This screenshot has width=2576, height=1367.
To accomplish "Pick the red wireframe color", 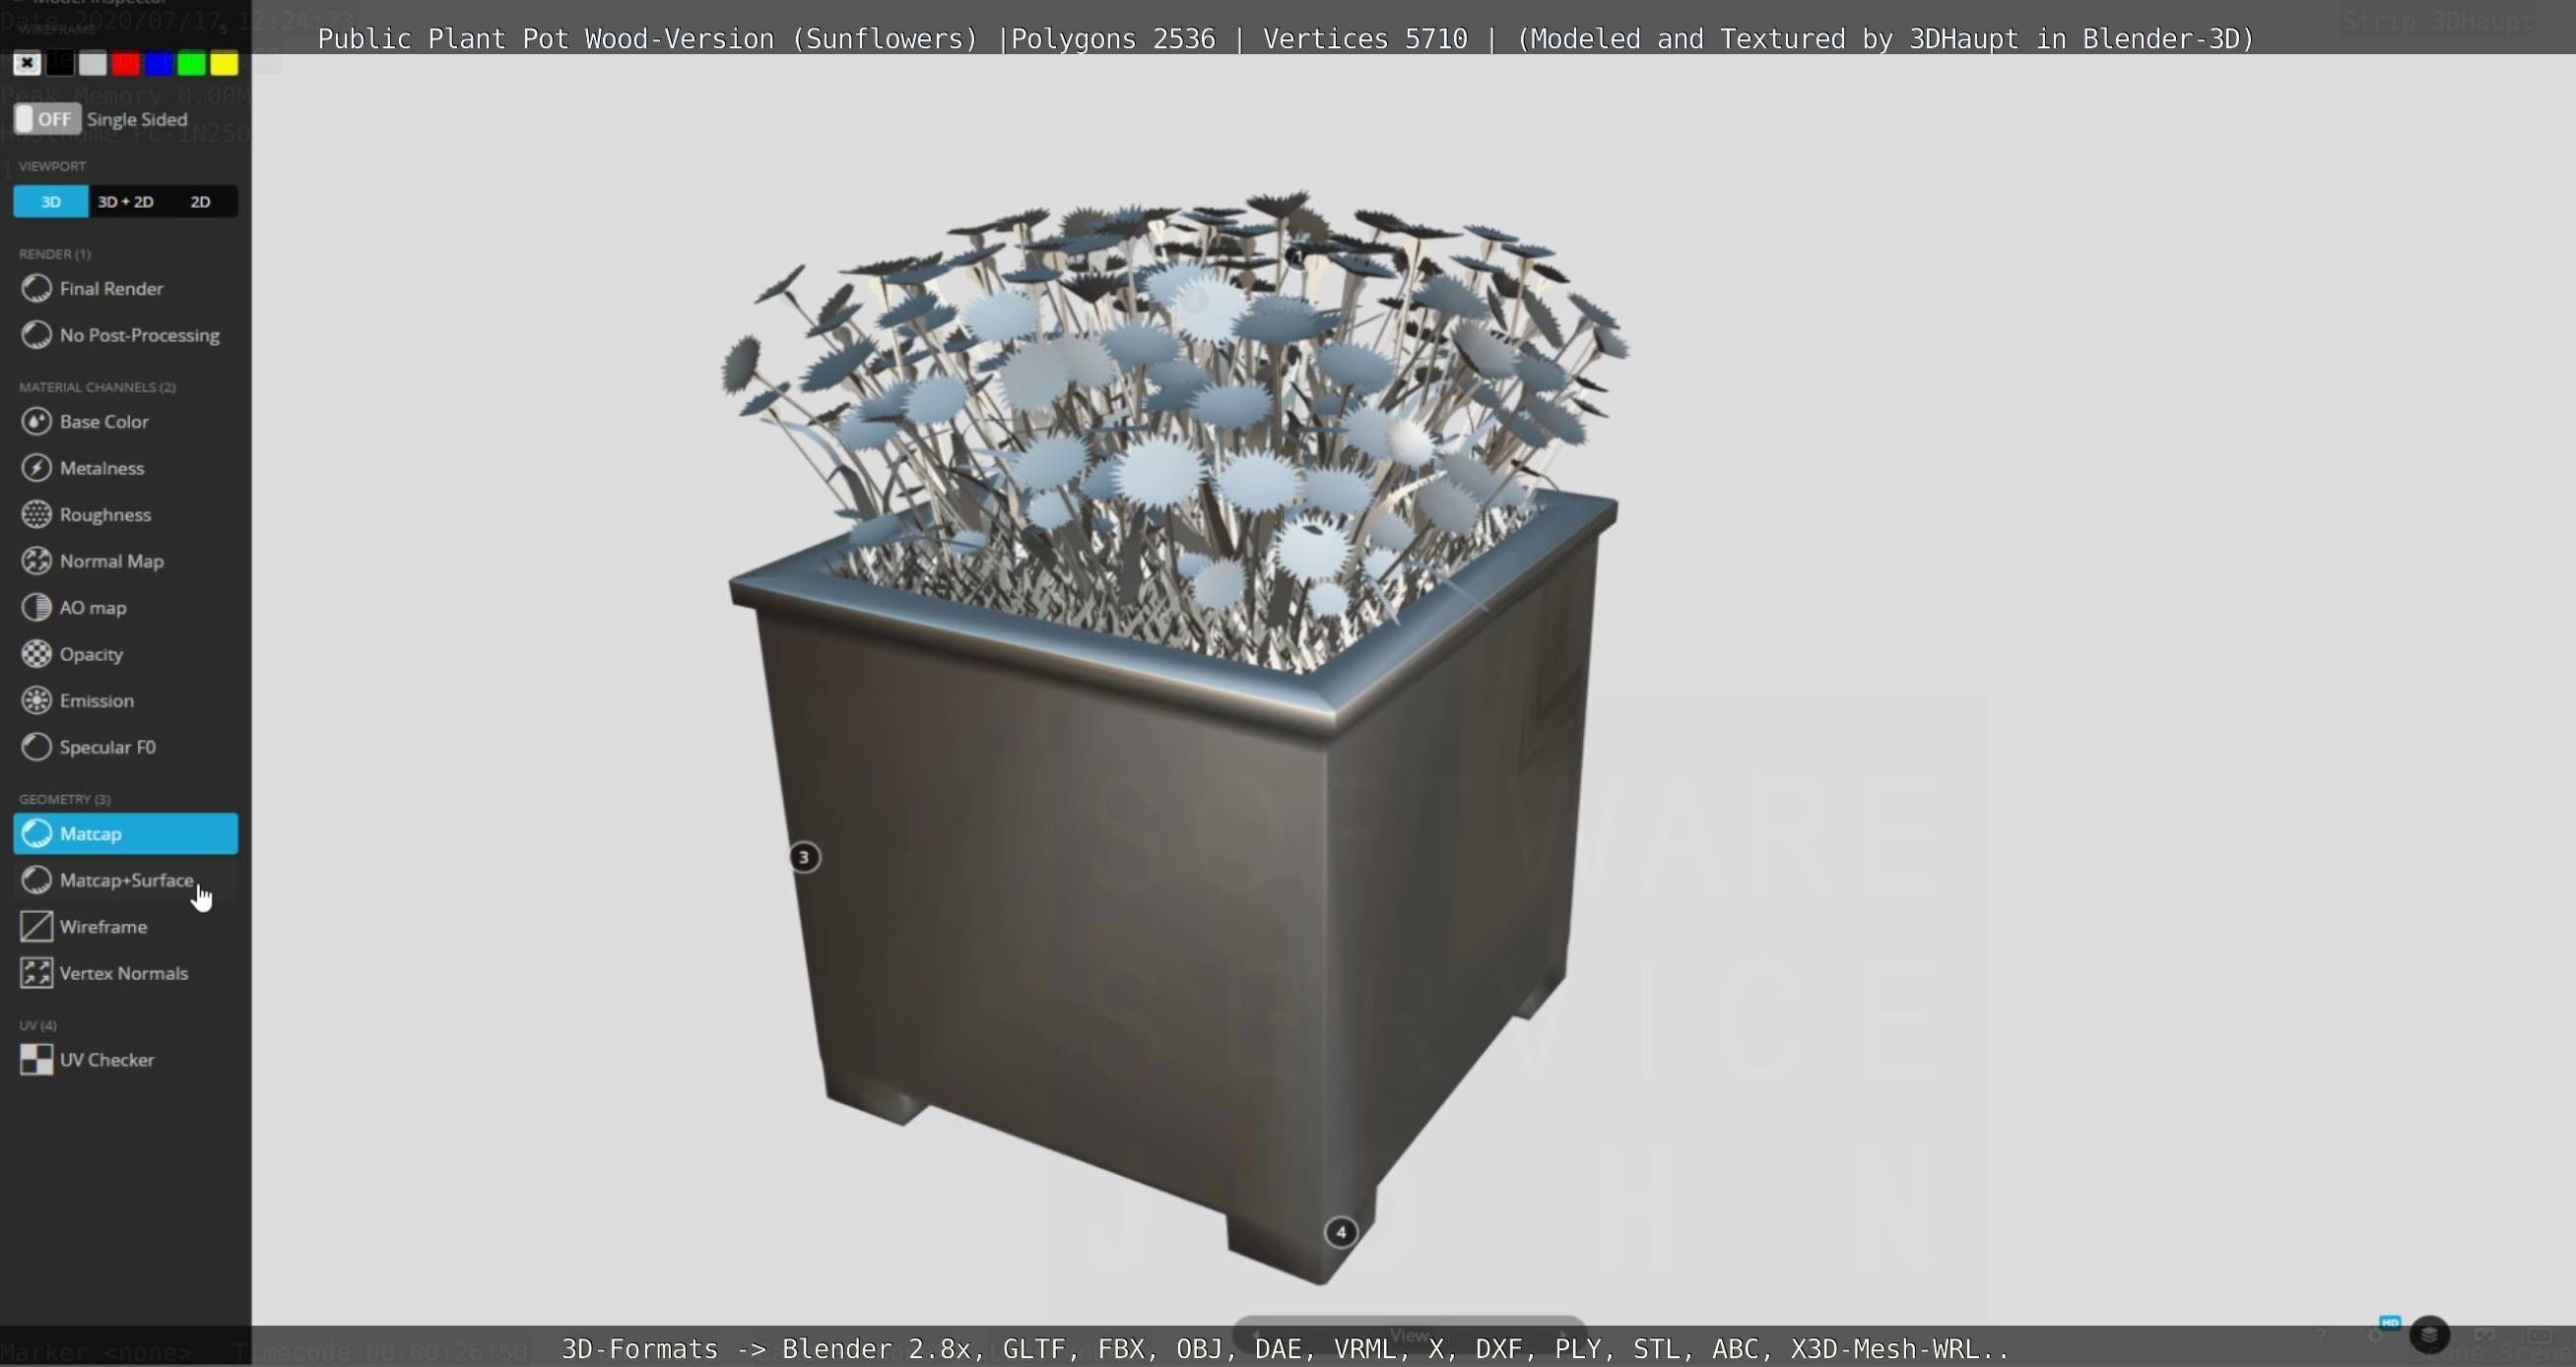I will pos(126,64).
